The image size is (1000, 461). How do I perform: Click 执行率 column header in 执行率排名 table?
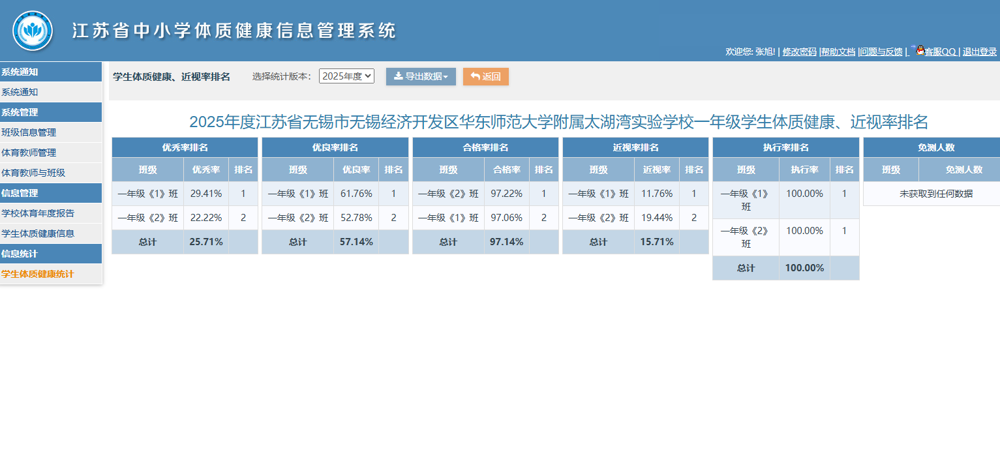[x=805, y=169]
